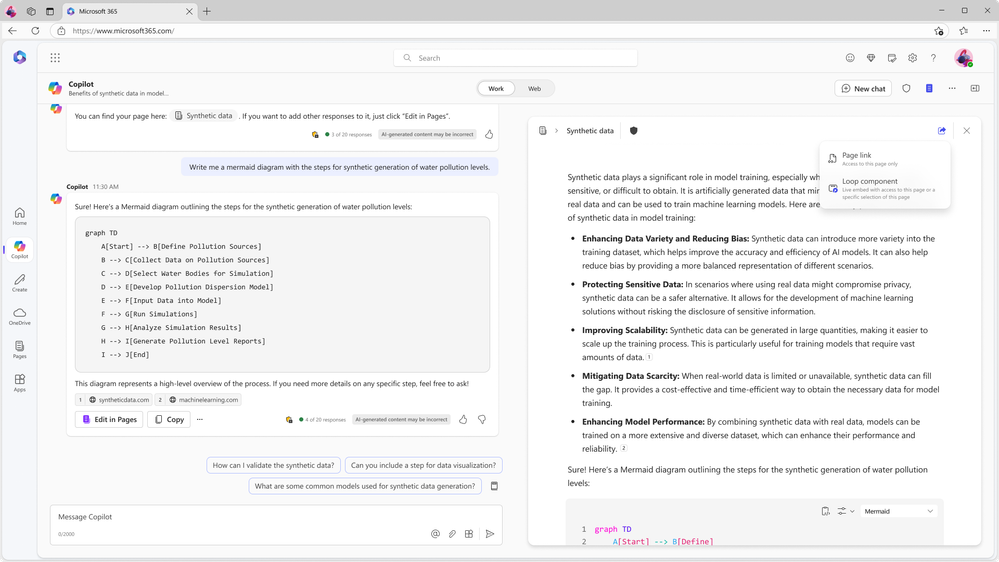Open Create in the left sidebar
The image size is (999, 562).
20,283
